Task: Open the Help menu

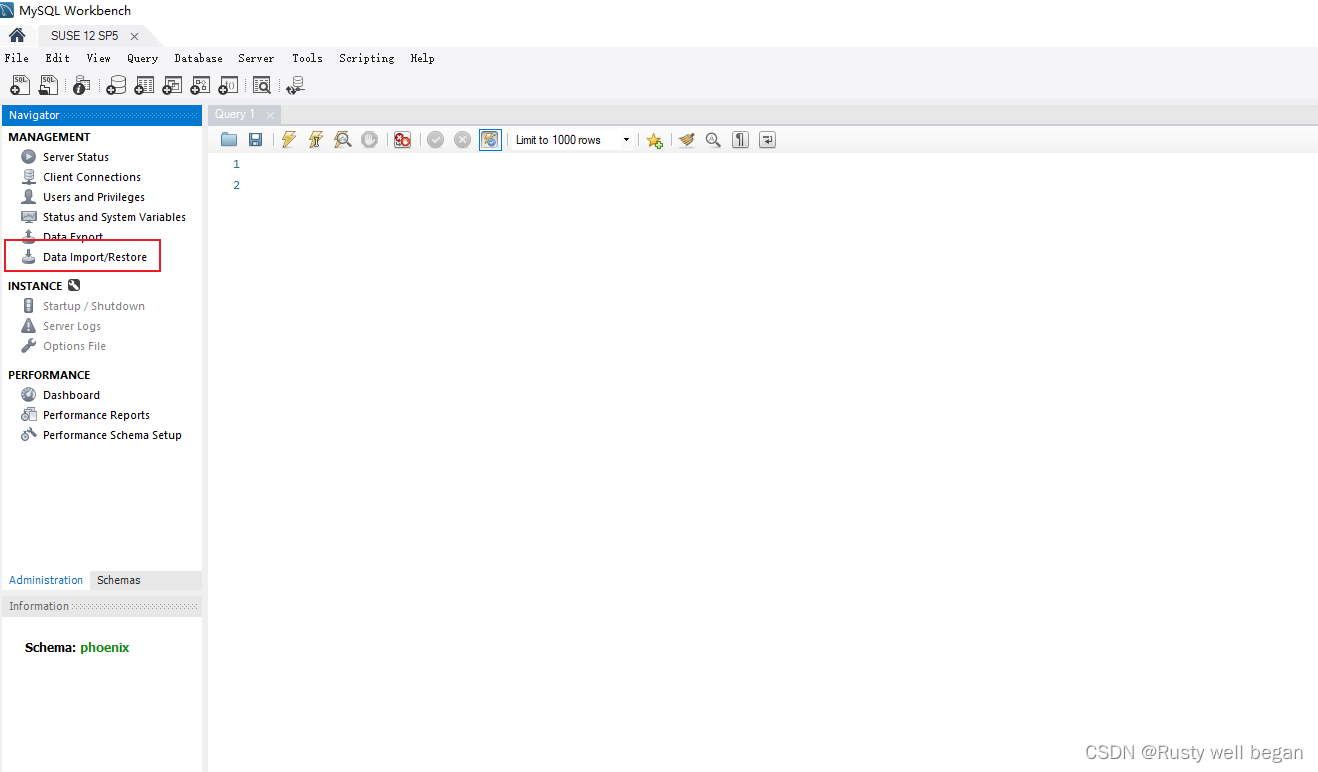Action: [x=422, y=58]
